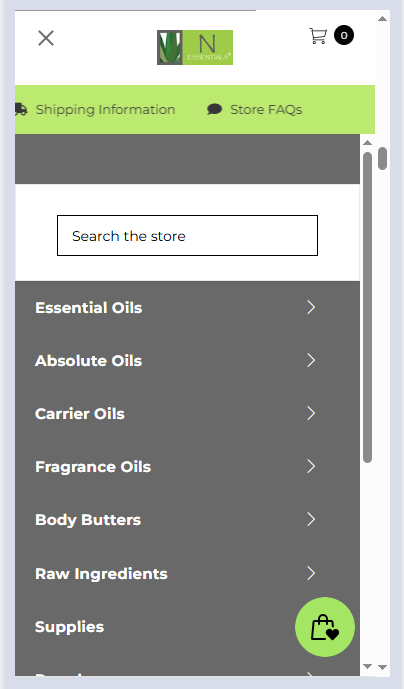404x689 pixels.
Task: Open the green wishlist bag button
Action: [325, 627]
